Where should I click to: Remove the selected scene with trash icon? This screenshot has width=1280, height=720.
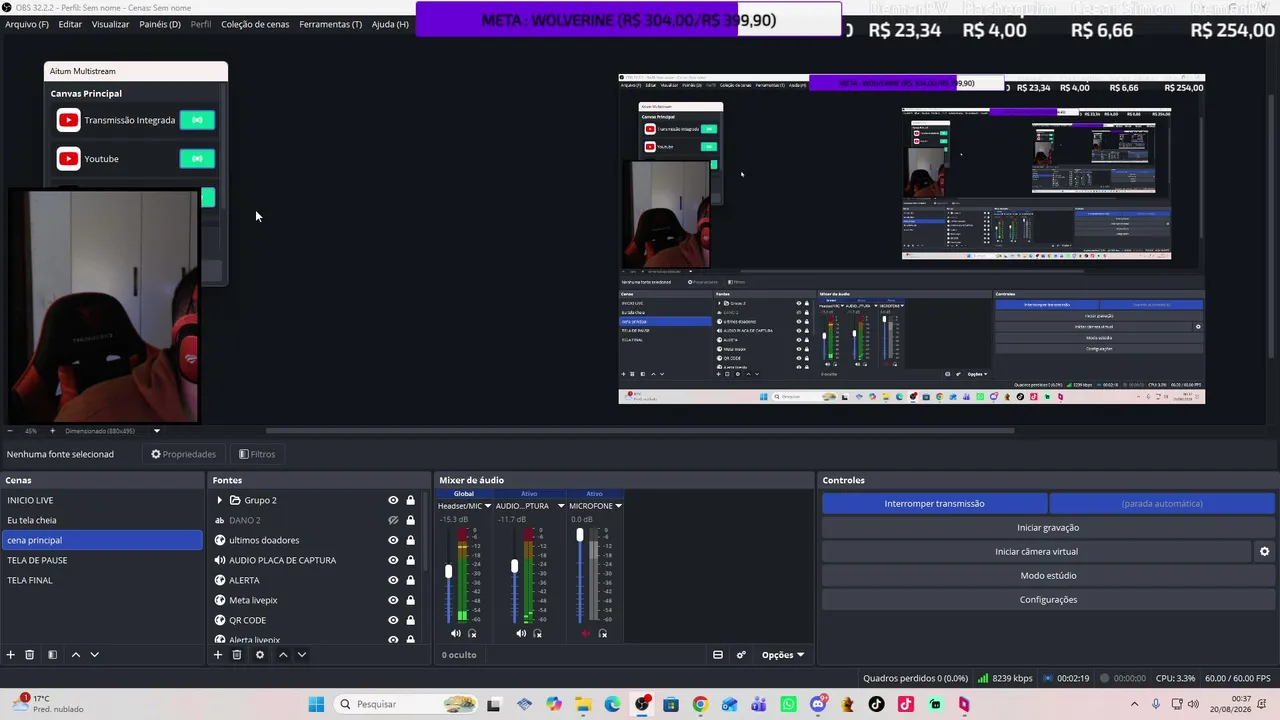tap(30, 655)
